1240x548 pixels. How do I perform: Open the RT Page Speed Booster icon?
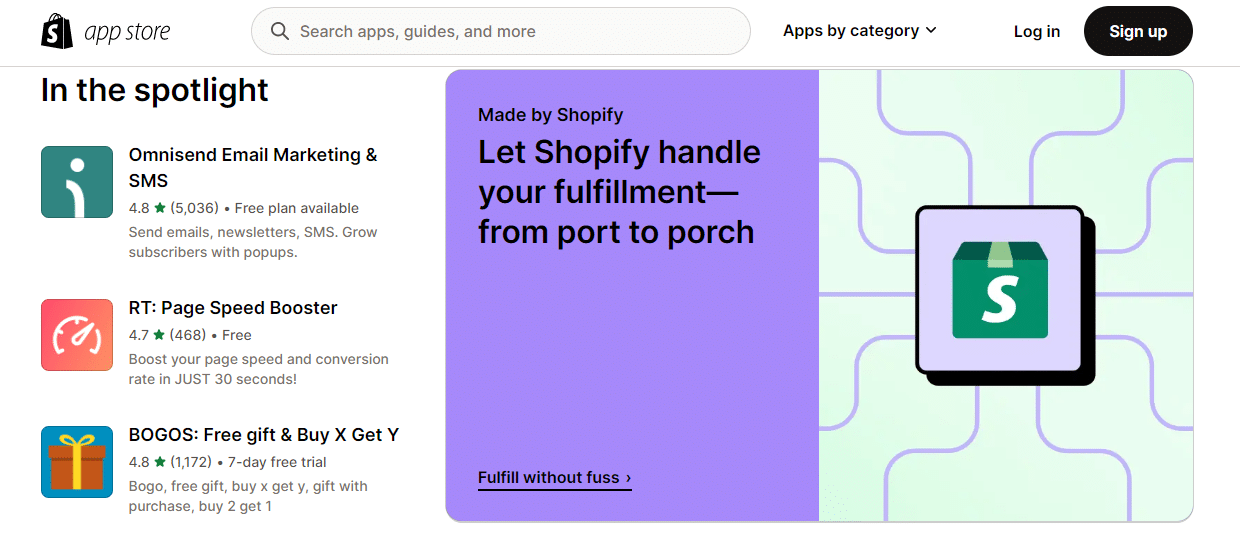(x=77, y=335)
